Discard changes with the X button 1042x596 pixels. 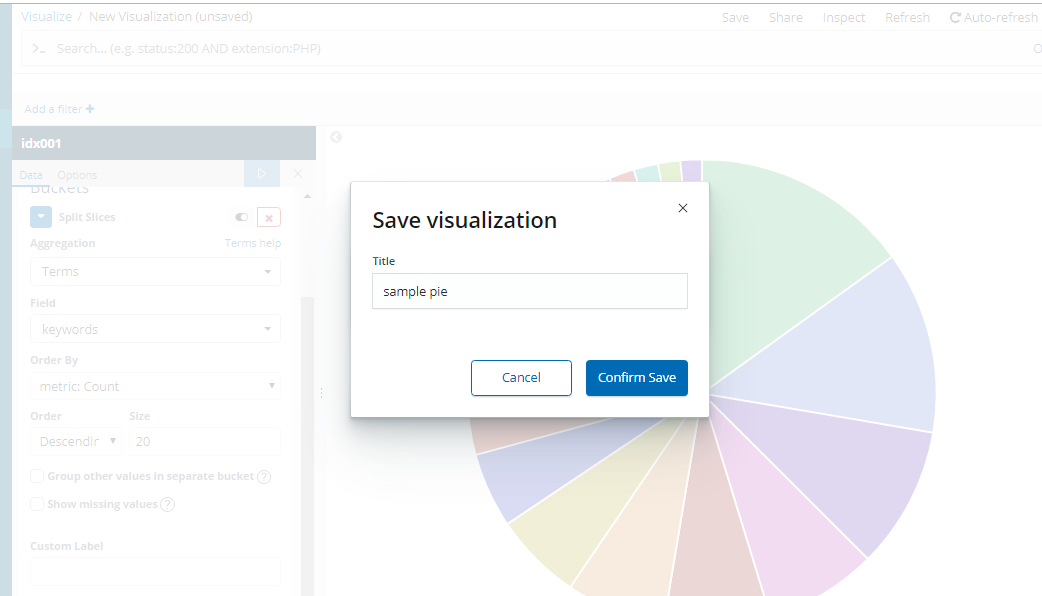click(298, 173)
